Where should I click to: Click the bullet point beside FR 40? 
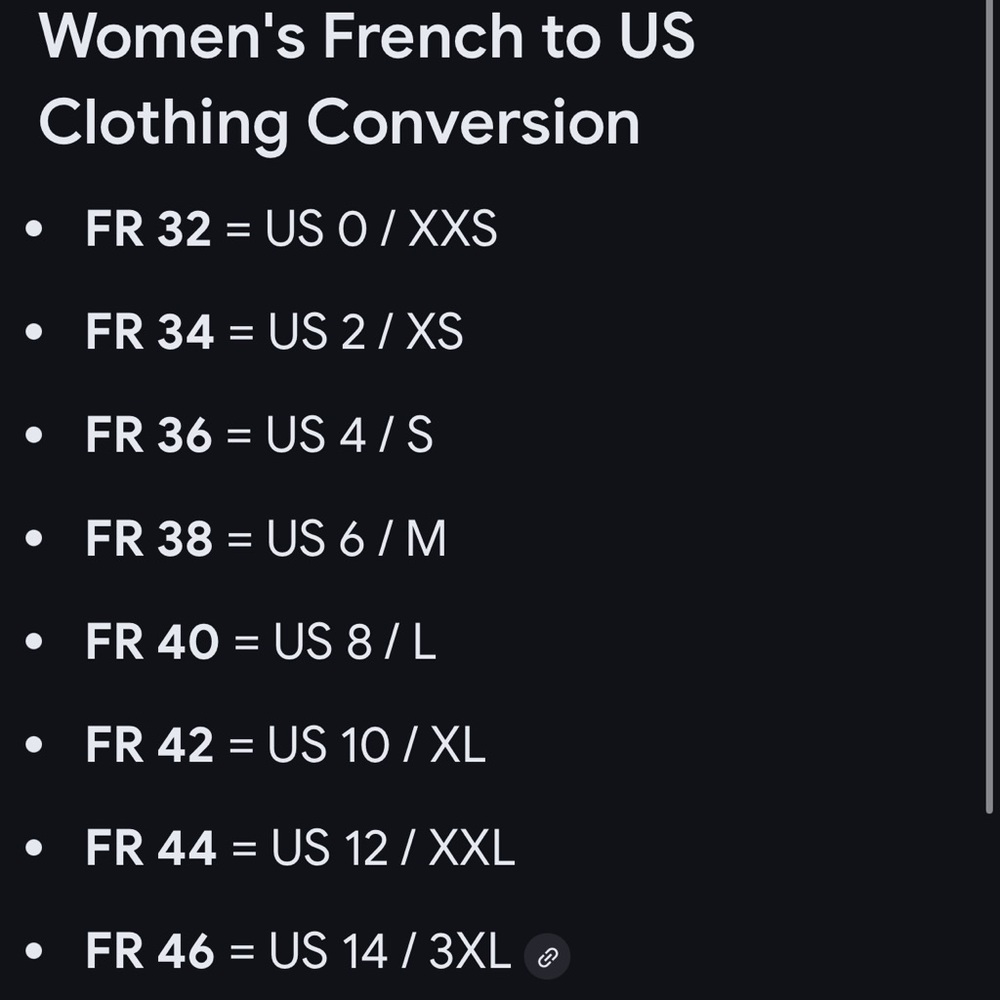35,642
